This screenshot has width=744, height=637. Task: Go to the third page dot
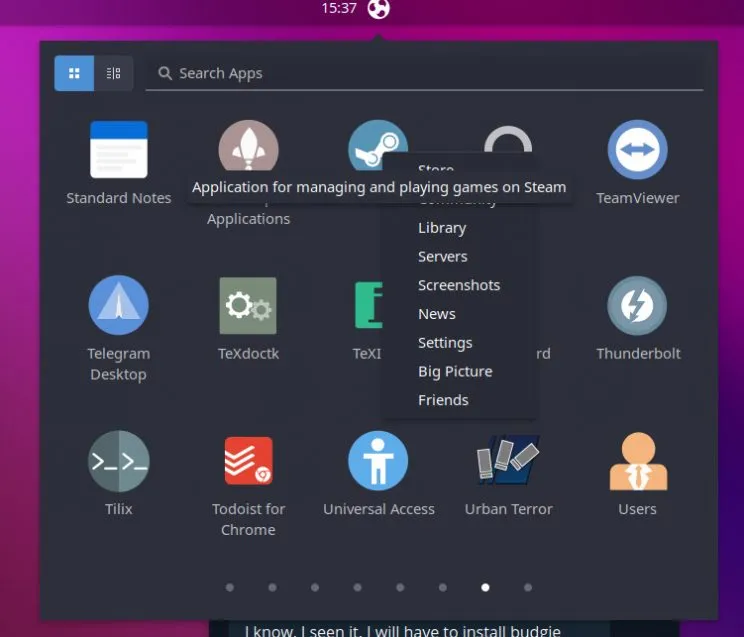coord(315,588)
